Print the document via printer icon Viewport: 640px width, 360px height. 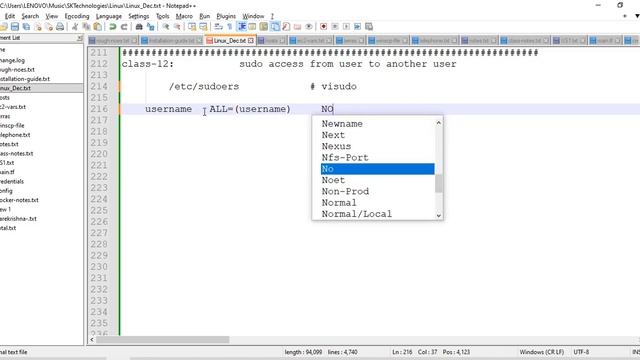pyautogui.click(x=60, y=27)
